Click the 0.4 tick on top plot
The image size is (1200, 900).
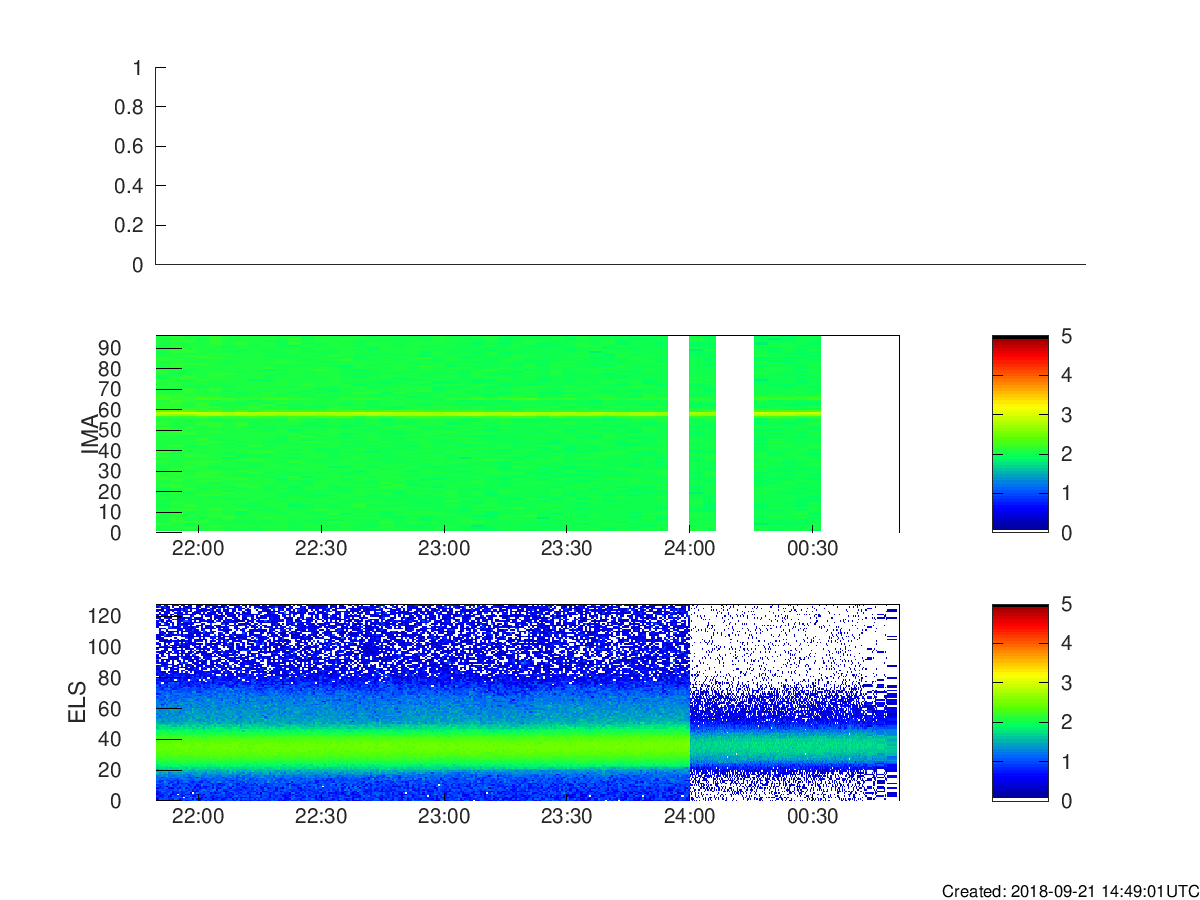(131, 186)
